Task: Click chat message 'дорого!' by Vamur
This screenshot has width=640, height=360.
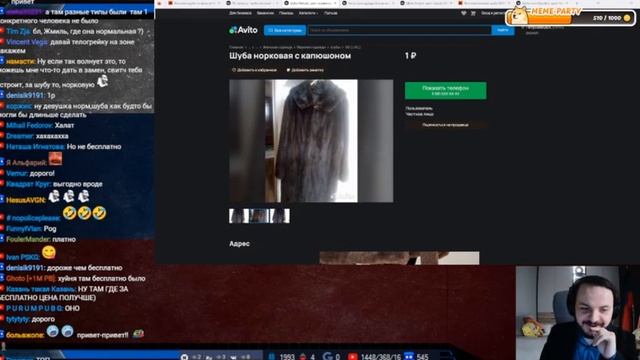Action: (x=42, y=173)
